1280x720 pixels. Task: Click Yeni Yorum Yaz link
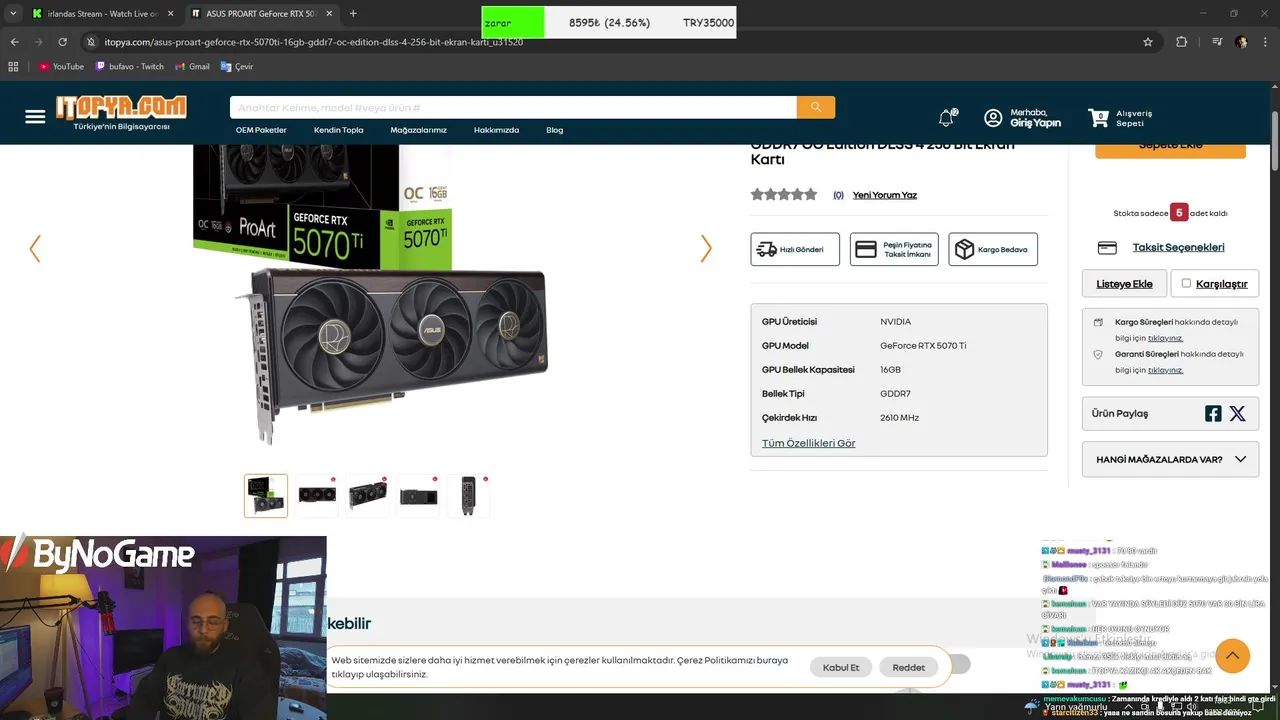[x=885, y=195]
